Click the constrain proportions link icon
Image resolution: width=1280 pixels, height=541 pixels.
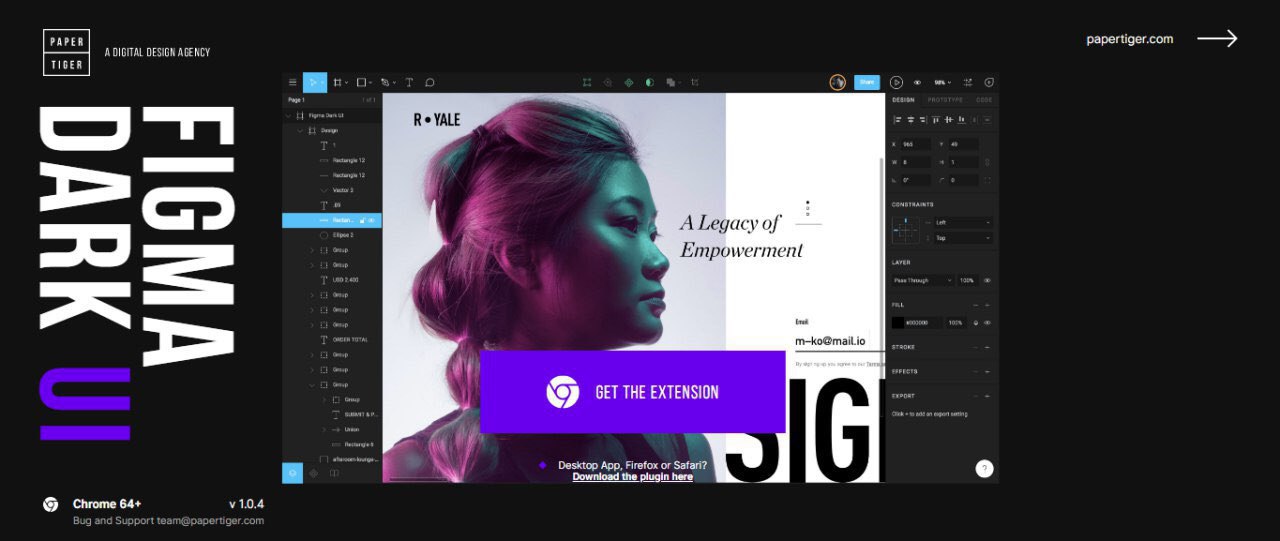pos(988,162)
